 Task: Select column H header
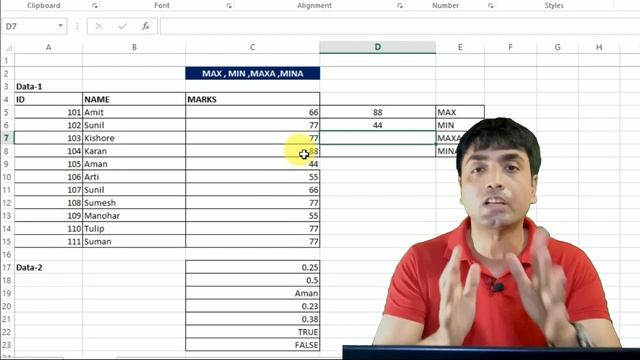point(599,47)
